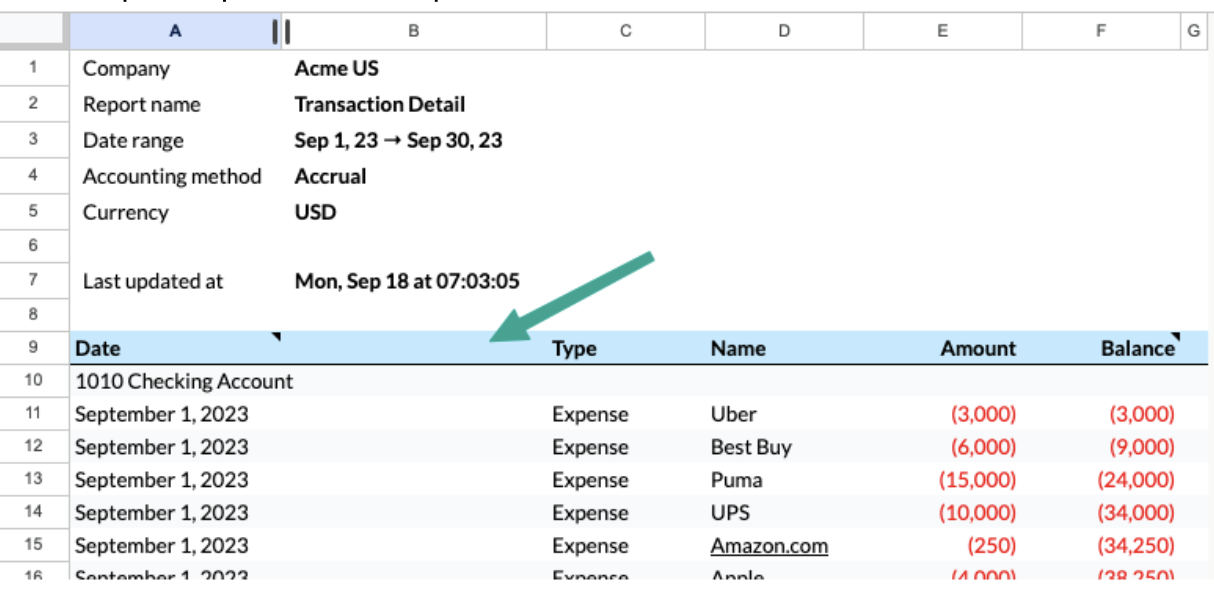
Task: Click the Amount header cell
Action: [942, 348]
